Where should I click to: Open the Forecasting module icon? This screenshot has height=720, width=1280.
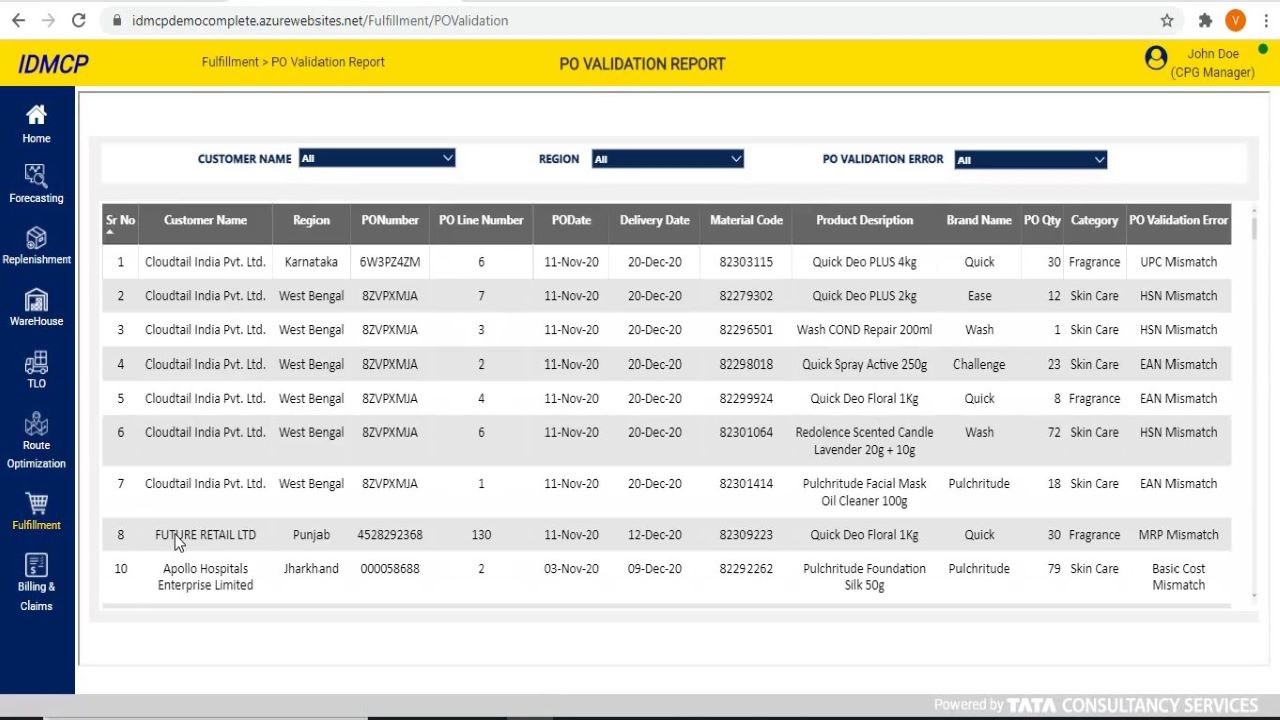click(x=36, y=176)
